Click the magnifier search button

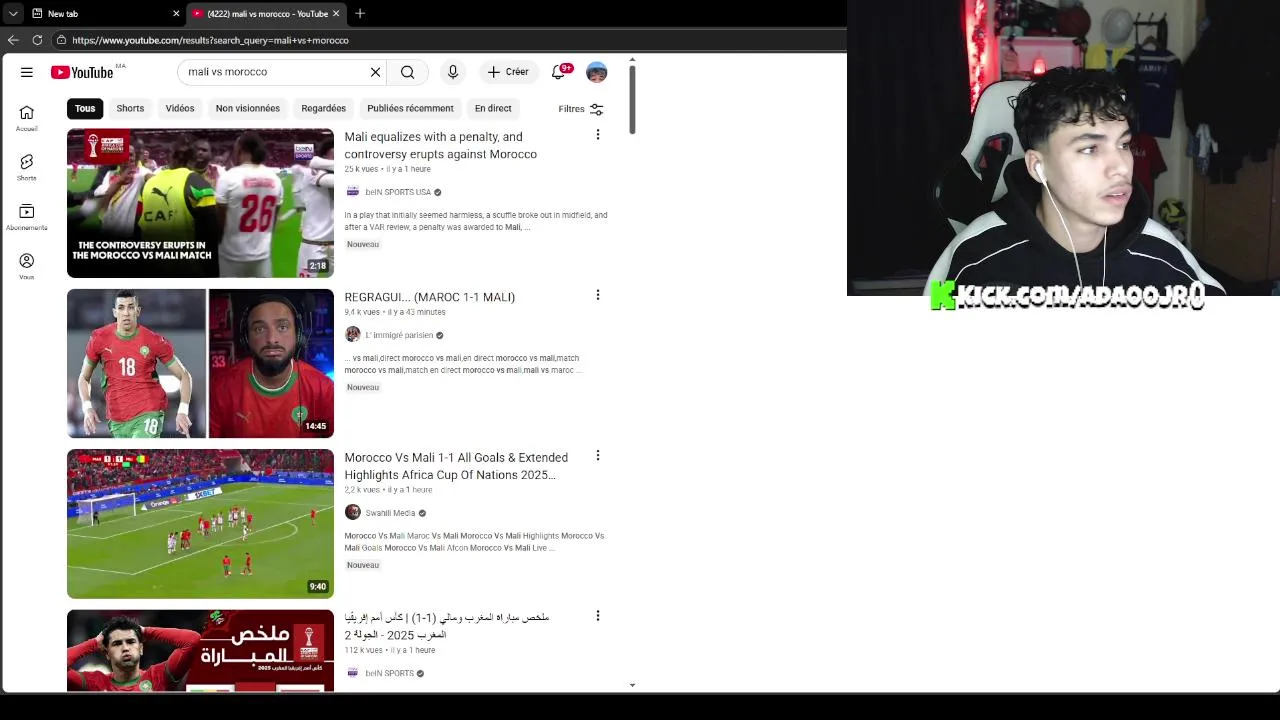[x=408, y=72]
